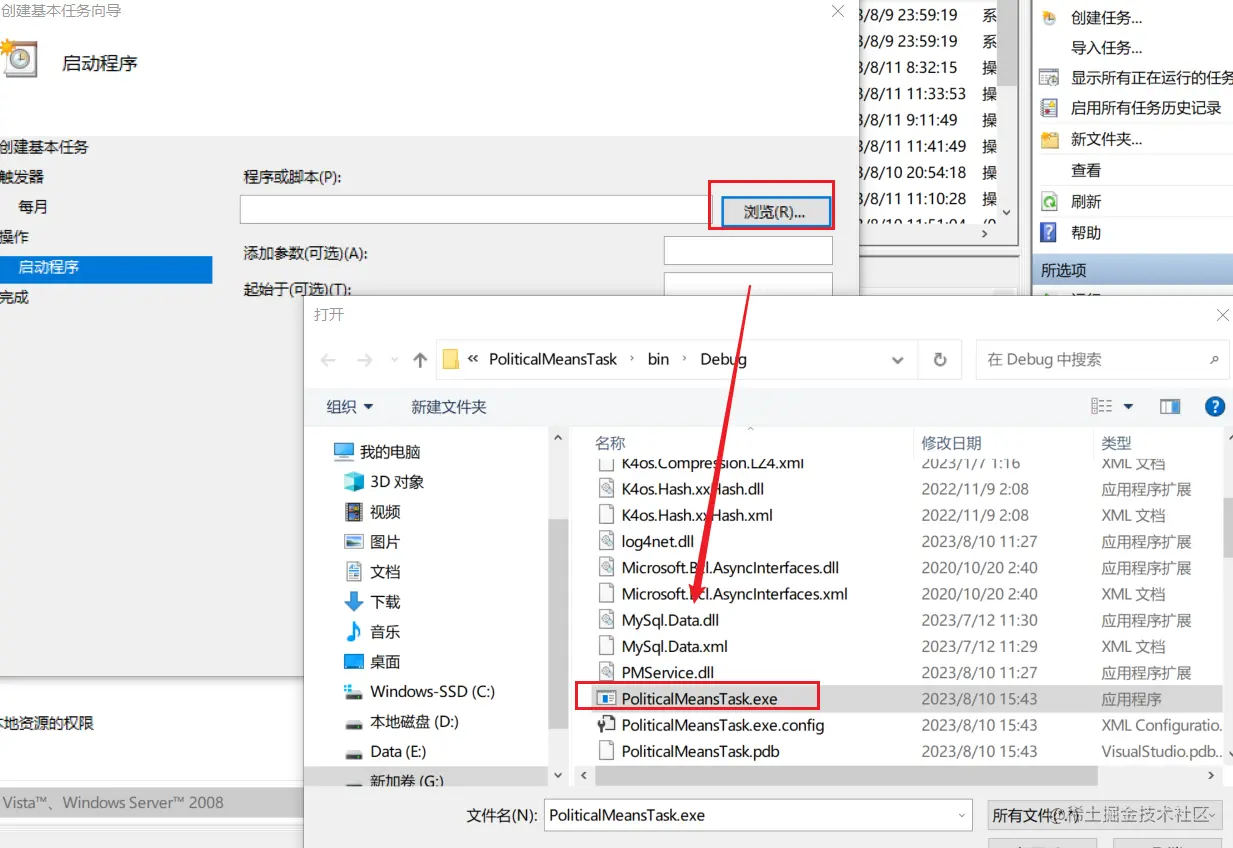
Task: Select file PoliticalMeansTask.pdb
Action: 700,751
